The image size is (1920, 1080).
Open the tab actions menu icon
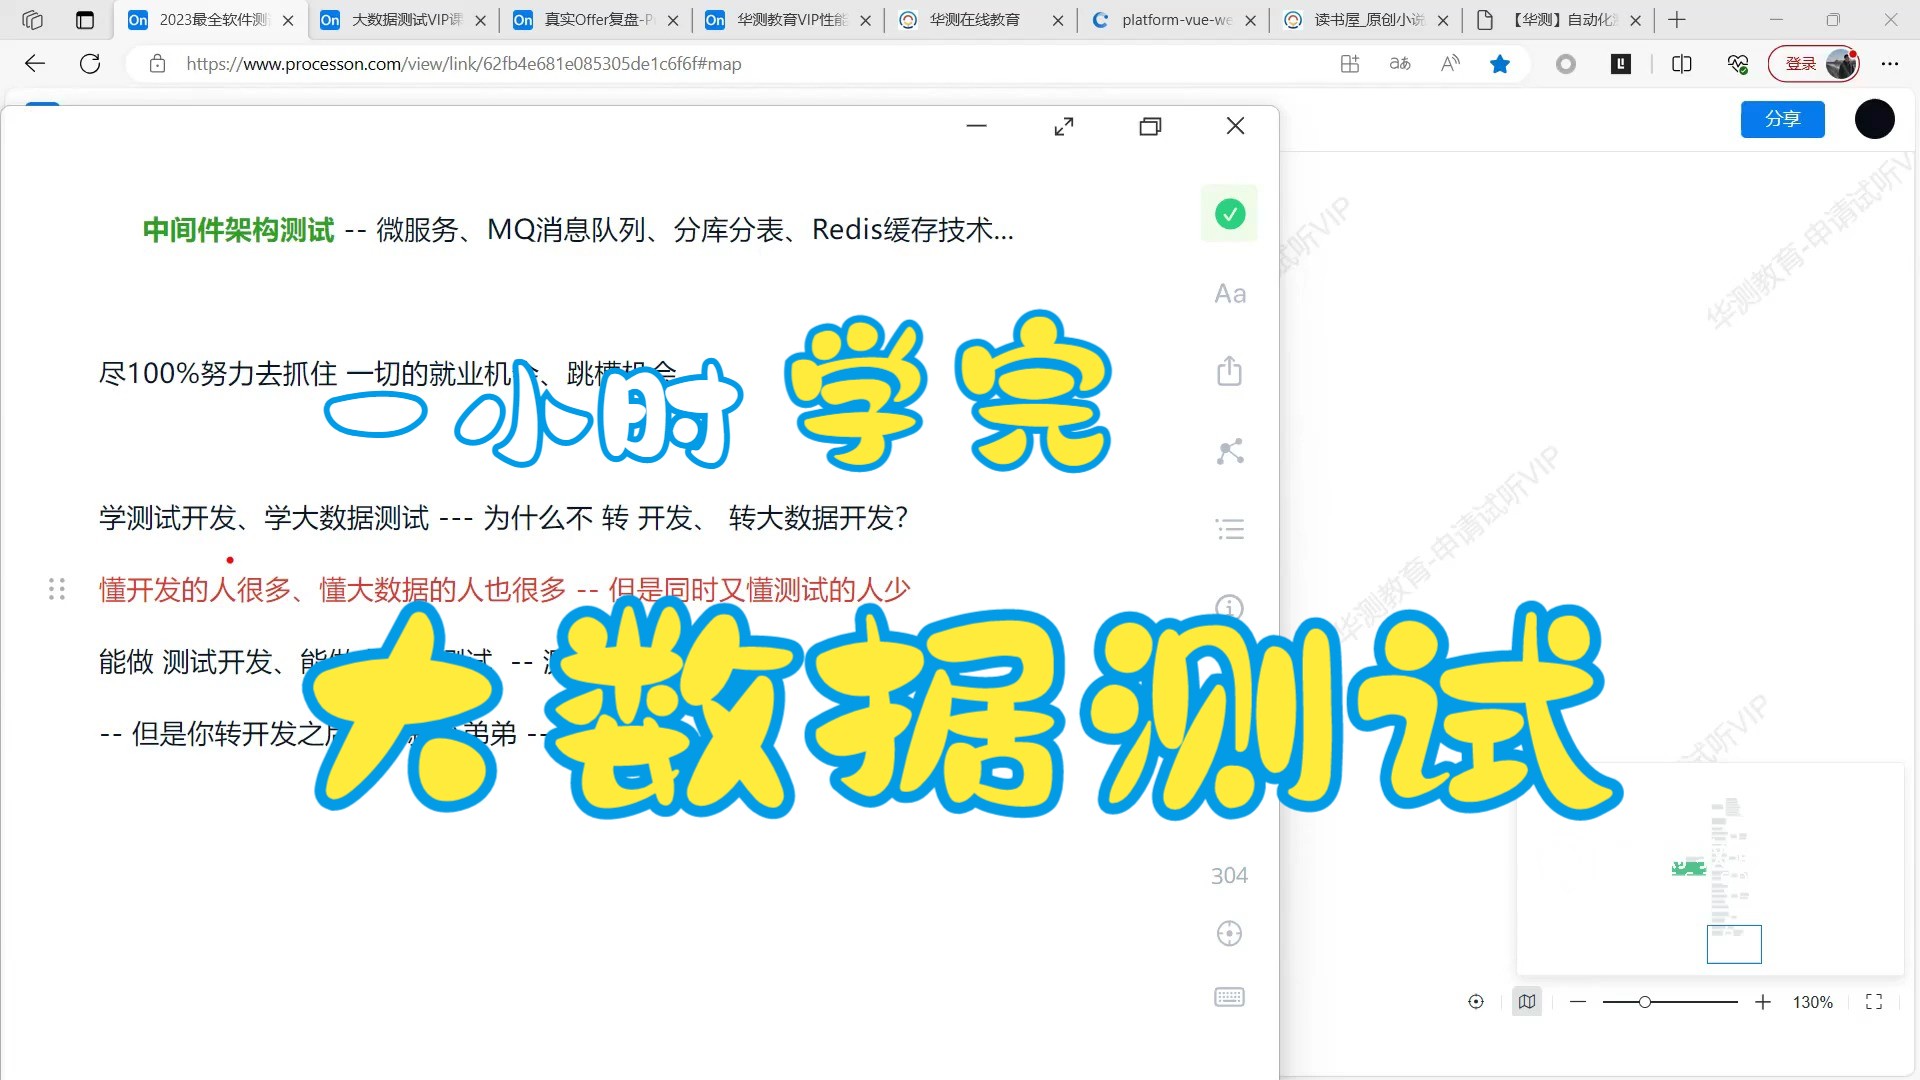pyautogui.click(x=85, y=19)
